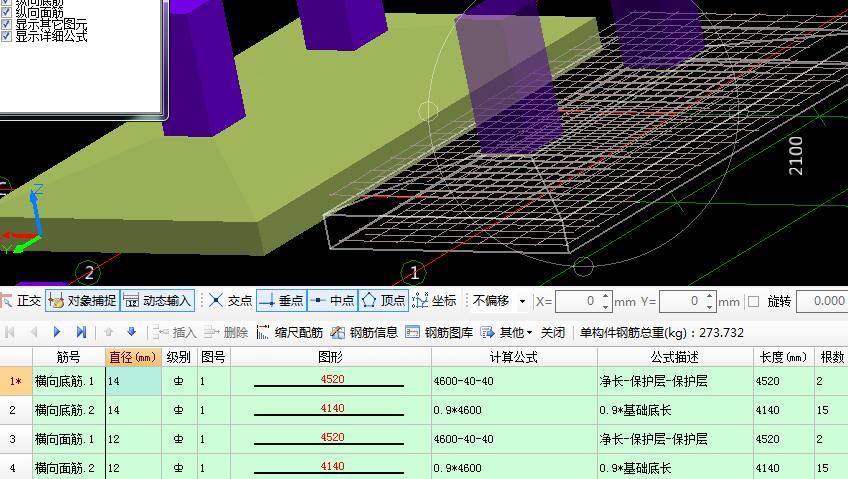Click 横向面筋.1 cell

tap(69, 439)
